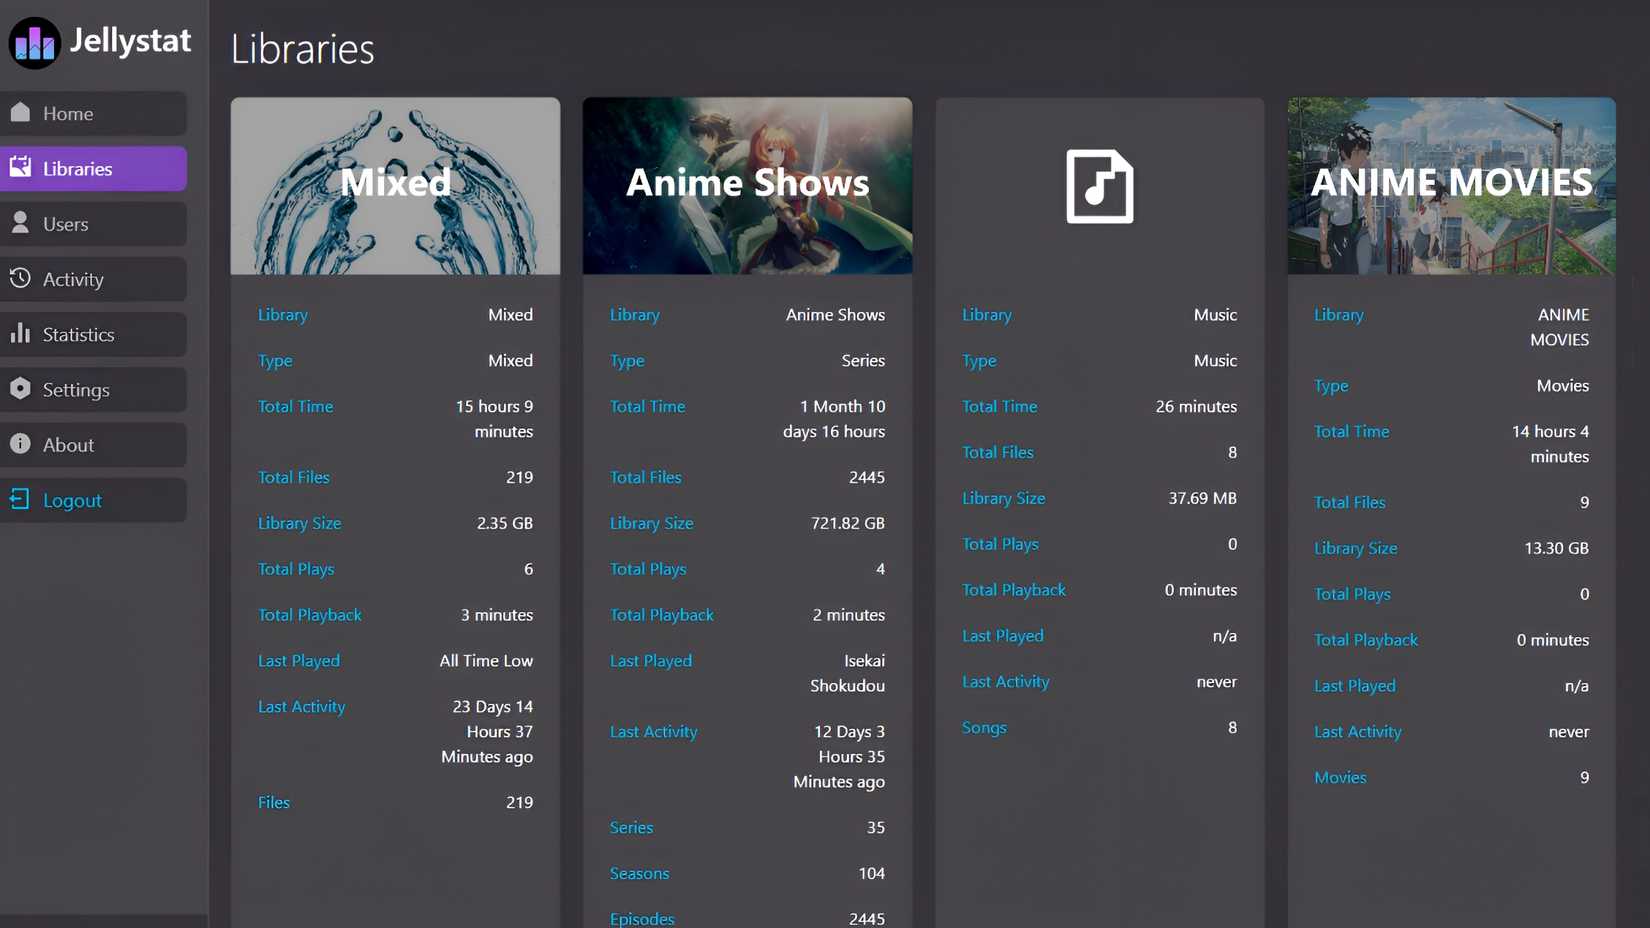Select Libraries in the sidebar
This screenshot has height=928, width=1650.
(94, 168)
